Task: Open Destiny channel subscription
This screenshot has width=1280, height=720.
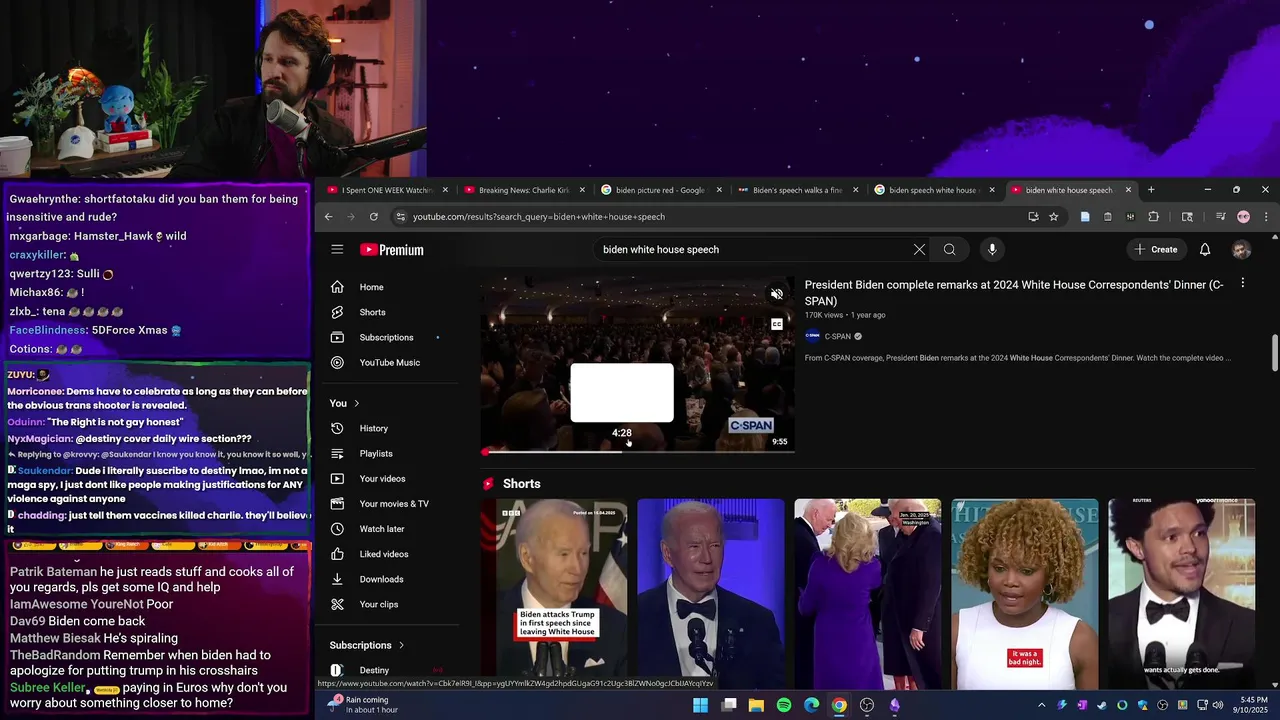Action: tap(390, 670)
